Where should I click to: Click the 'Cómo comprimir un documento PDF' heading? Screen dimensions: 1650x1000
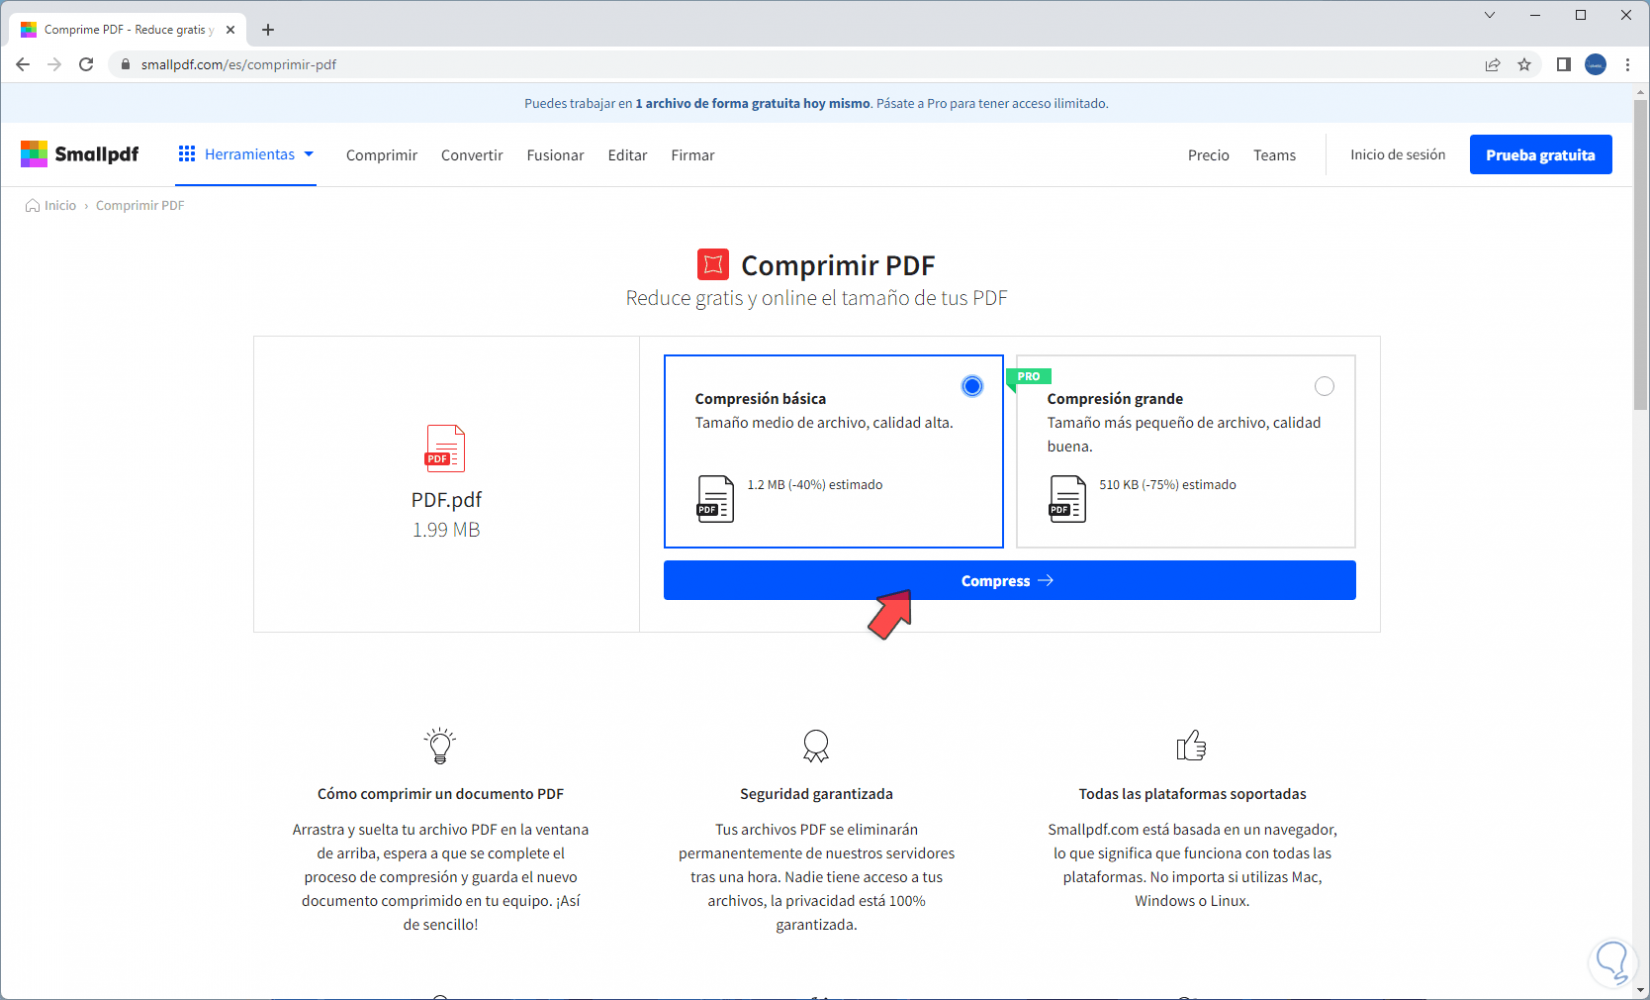[x=441, y=794]
